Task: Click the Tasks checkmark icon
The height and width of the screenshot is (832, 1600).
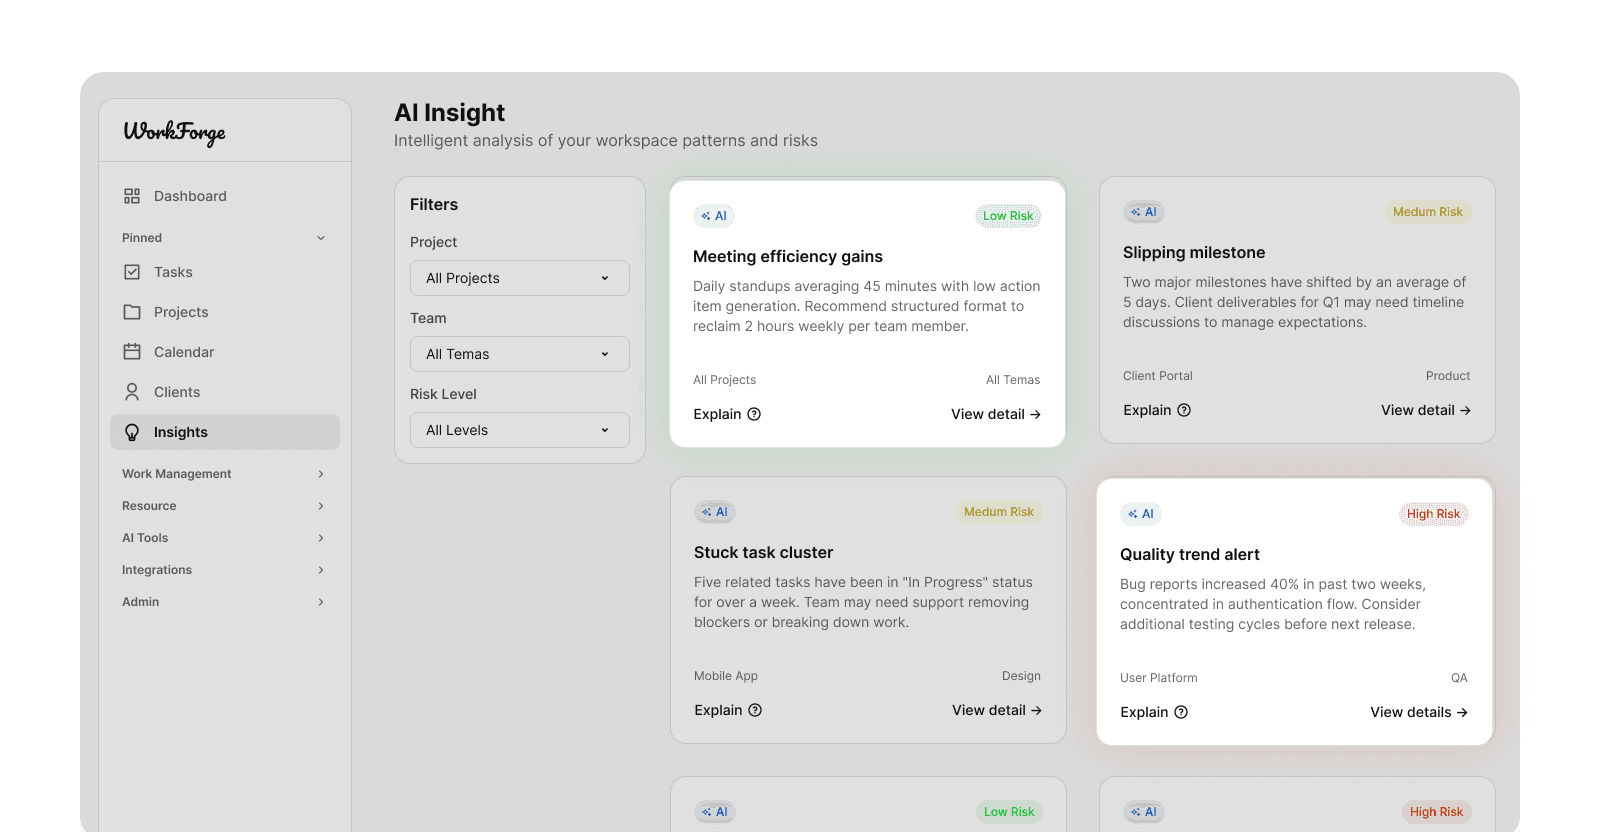Action: tap(132, 272)
